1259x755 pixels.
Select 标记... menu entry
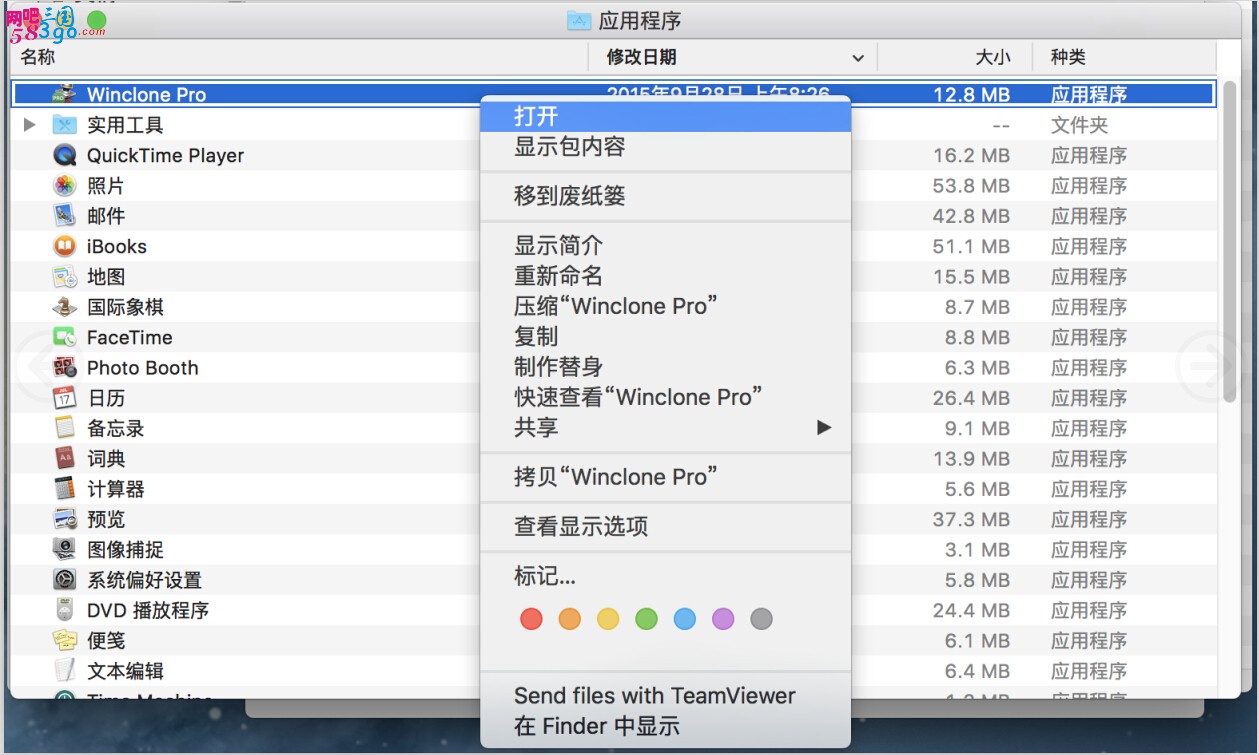(x=665, y=576)
